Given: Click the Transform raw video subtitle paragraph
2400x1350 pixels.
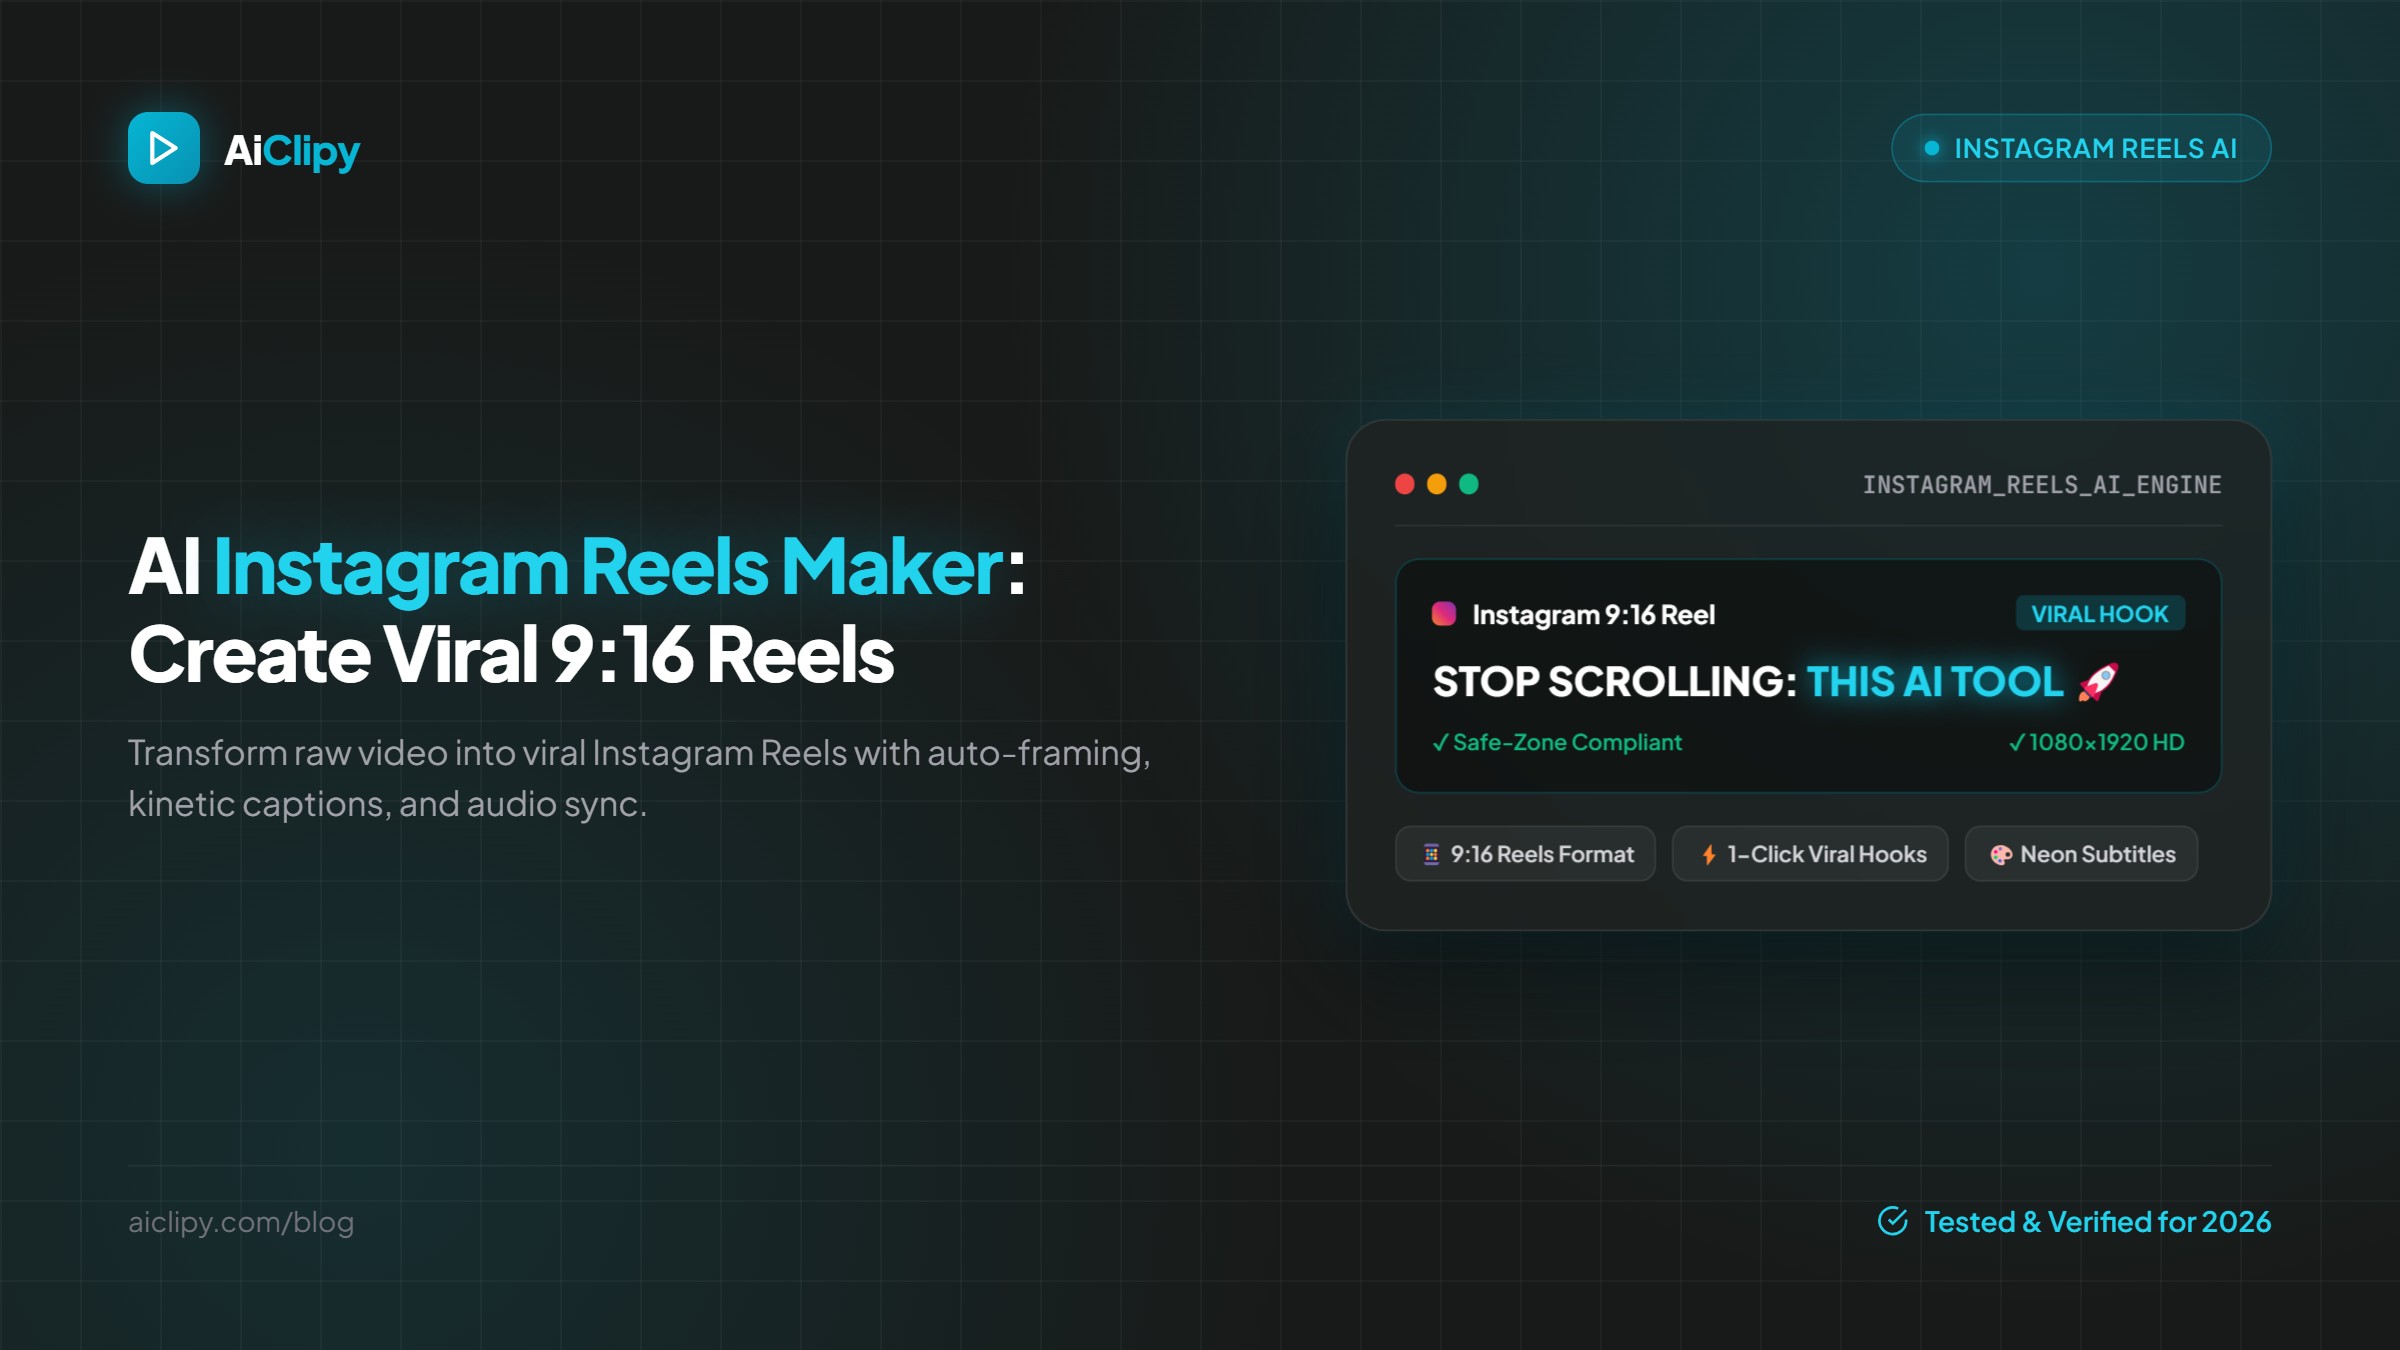Looking at the screenshot, I should tap(640, 778).
